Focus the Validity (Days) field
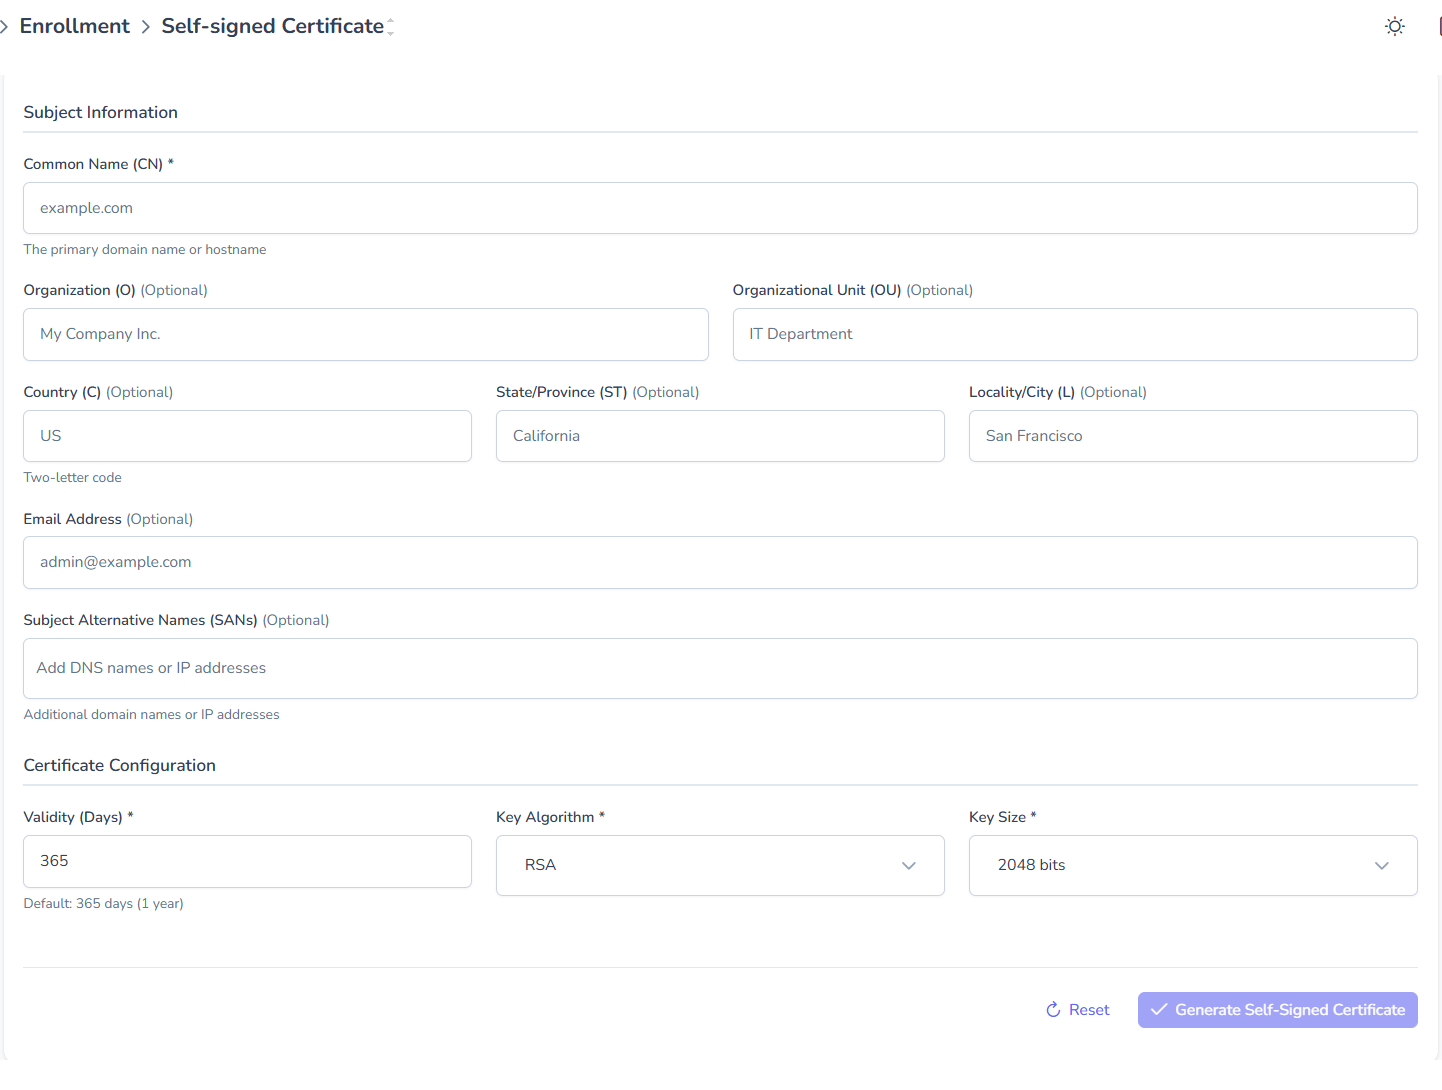The height and width of the screenshot is (1090, 1442). [247, 861]
